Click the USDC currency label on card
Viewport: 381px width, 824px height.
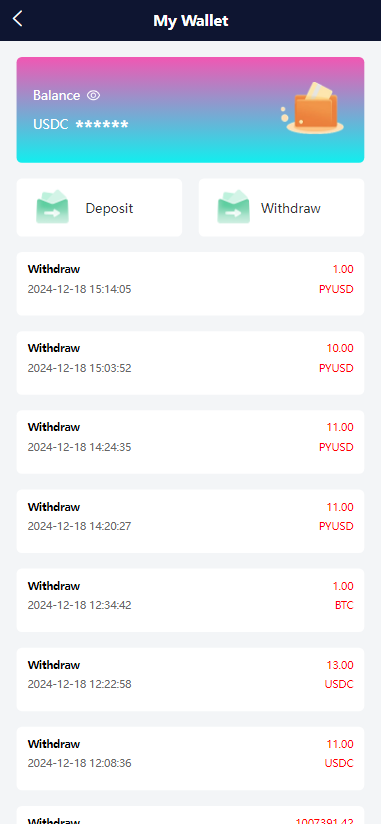(50, 125)
